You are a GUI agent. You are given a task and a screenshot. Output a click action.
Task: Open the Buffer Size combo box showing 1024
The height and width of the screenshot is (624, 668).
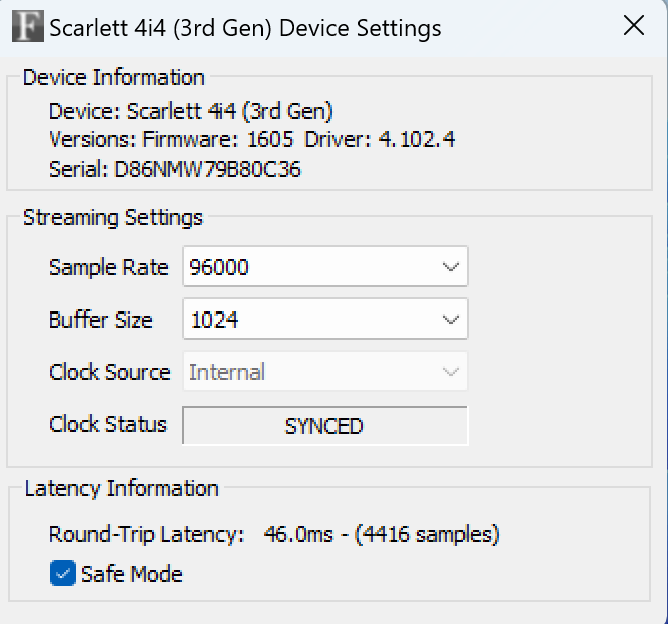point(325,319)
